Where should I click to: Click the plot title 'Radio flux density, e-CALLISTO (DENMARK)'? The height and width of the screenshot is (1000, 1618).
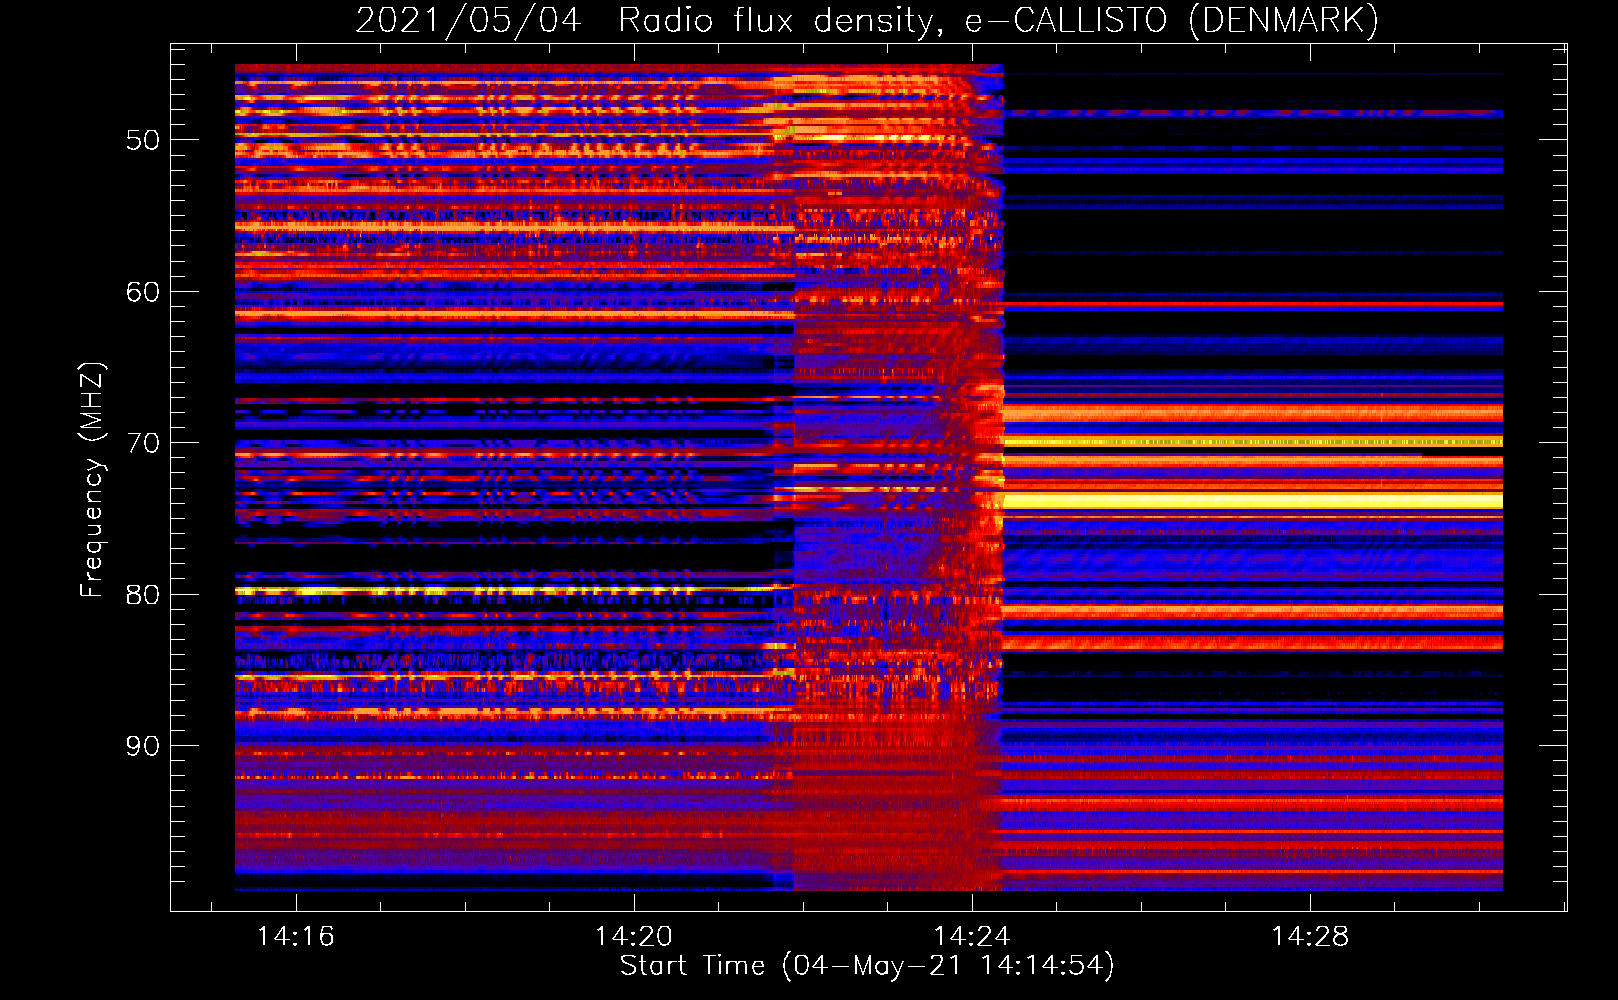[999, 20]
